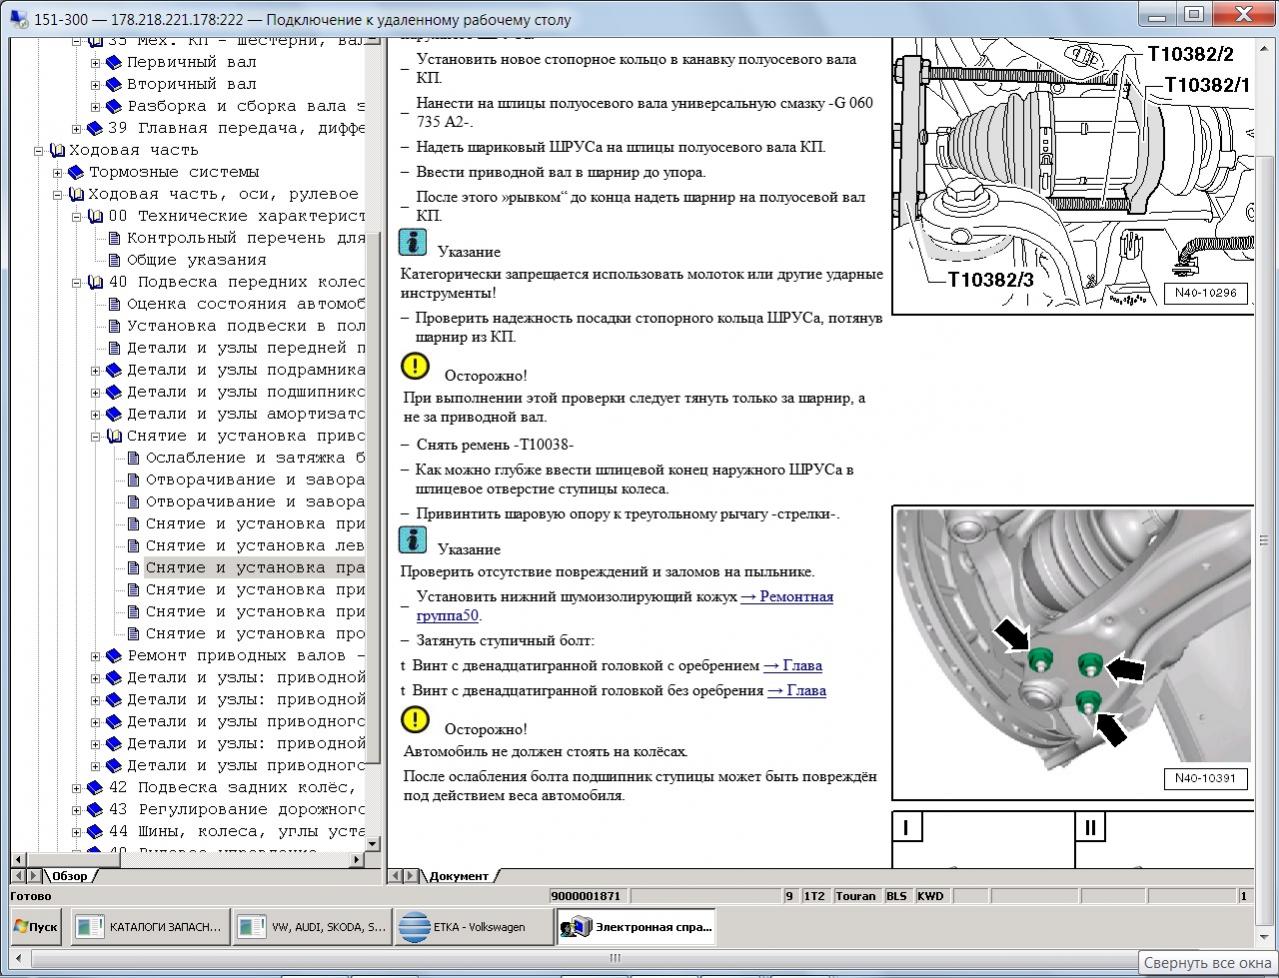Click book icon of 39 Главная передача
Image resolution: width=1279 pixels, height=978 pixels.
pos(94,128)
